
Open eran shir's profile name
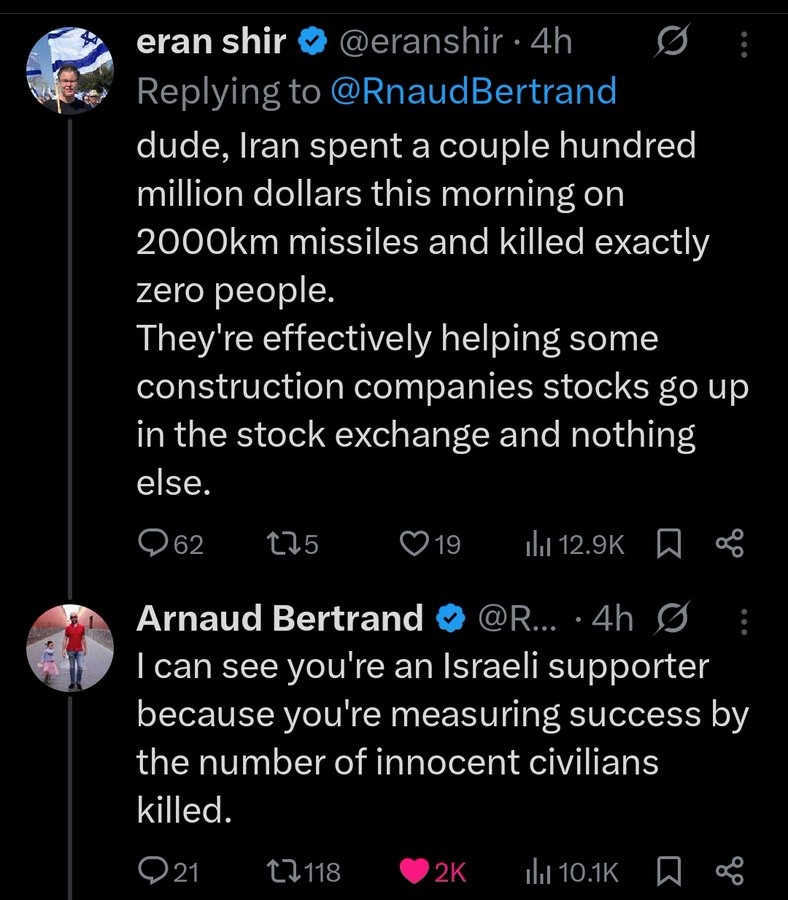pyautogui.click(x=211, y=41)
